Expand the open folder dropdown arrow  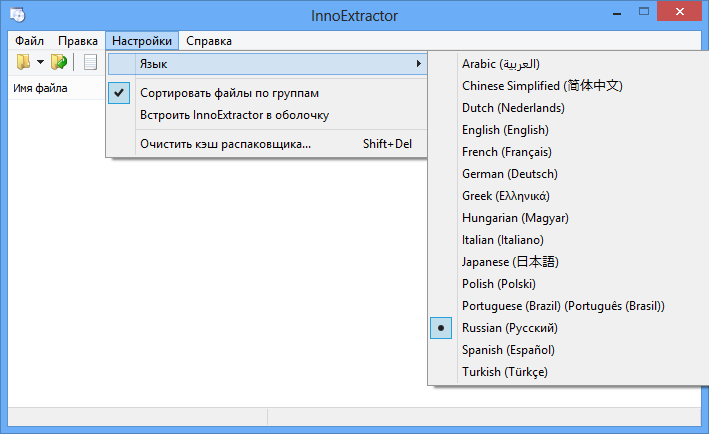(40, 62)
